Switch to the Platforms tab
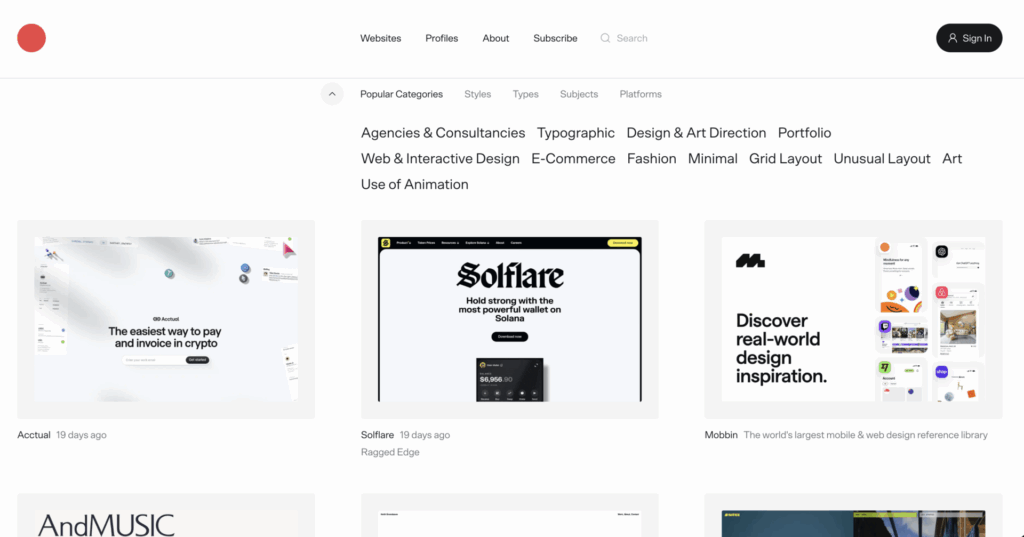This screenshot has height=537, width=1024. 641,94
